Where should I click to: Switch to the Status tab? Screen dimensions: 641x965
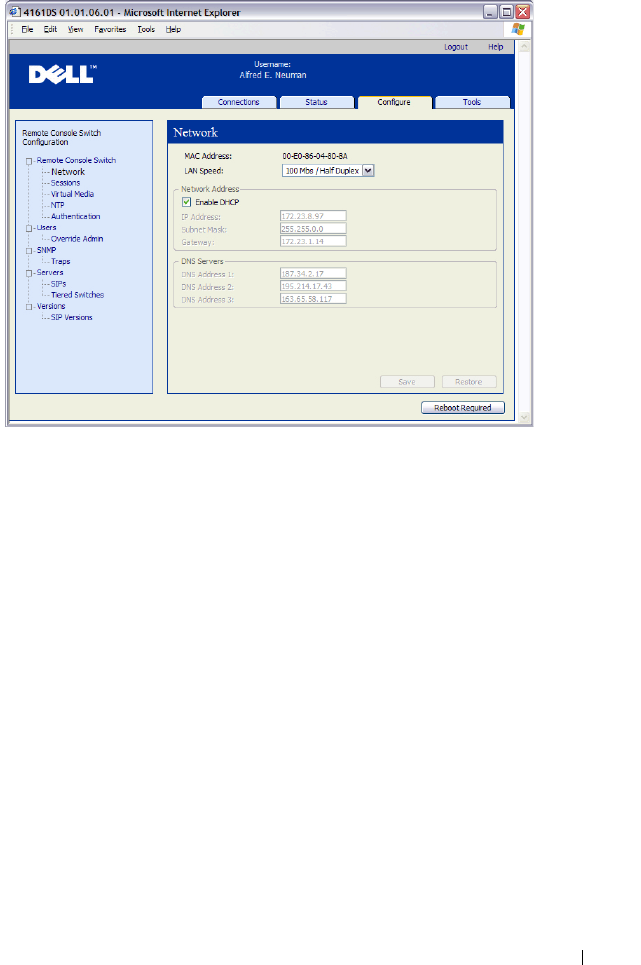(x=316, y=102)
